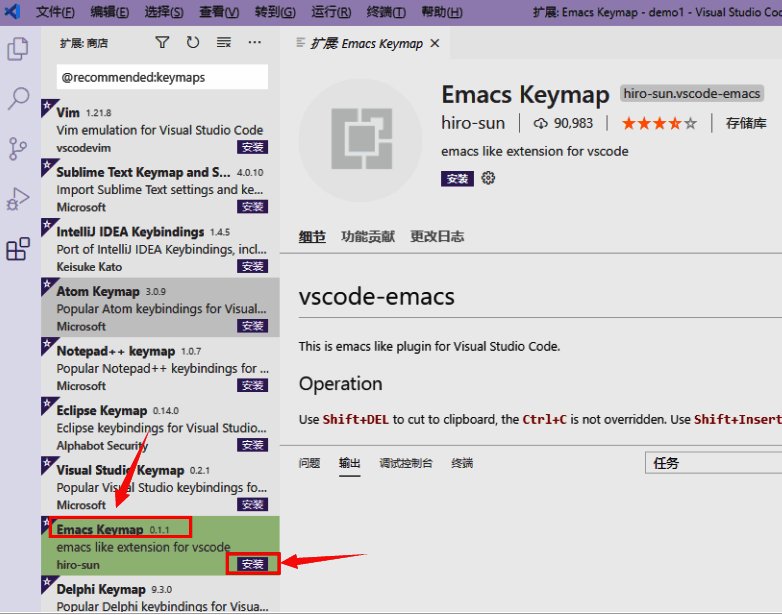782x615 pixels.
Task: Select the Atom Keymap entry
Action: (160, 307)
